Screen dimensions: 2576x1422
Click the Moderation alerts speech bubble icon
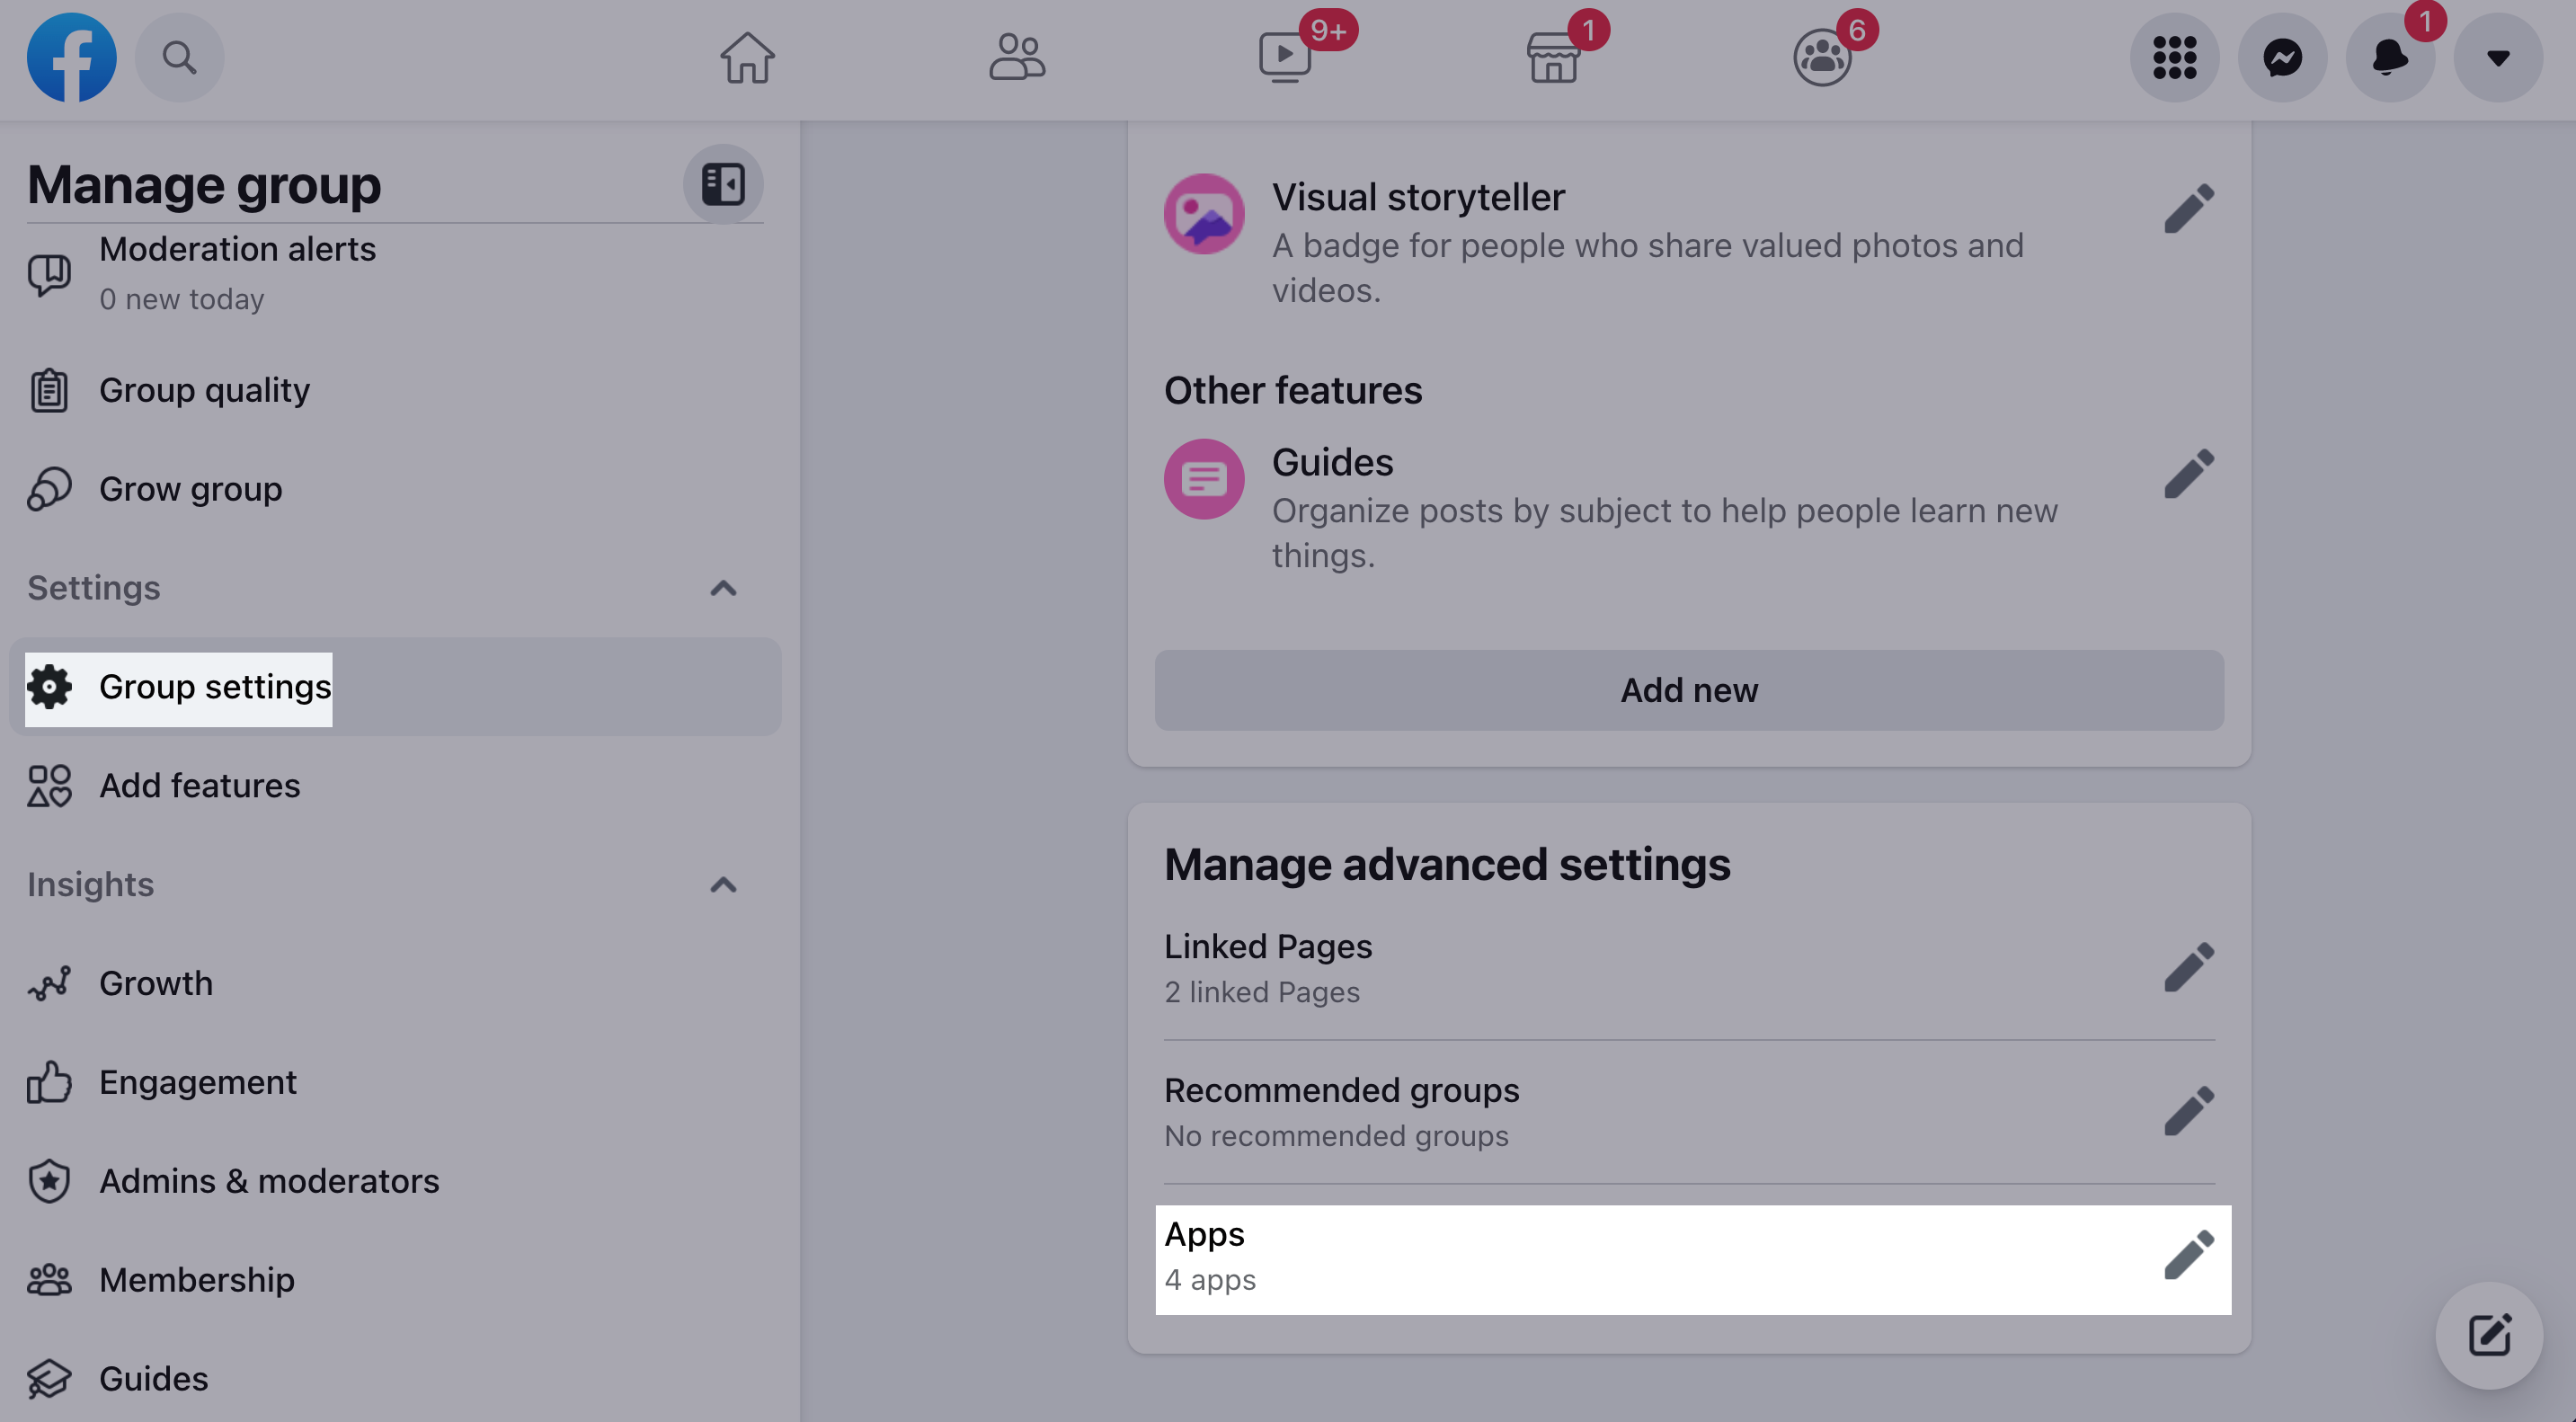[49, 273]
